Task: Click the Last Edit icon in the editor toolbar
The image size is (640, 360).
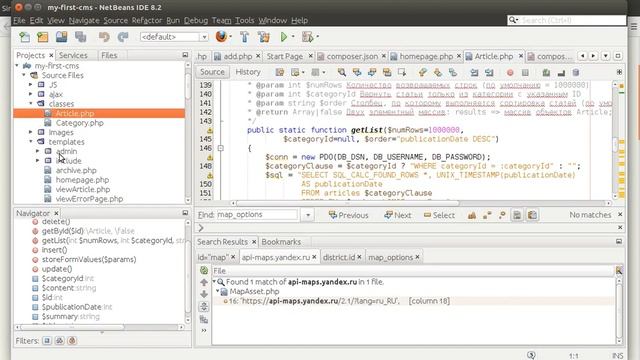Action: click(x=280, y=72)
